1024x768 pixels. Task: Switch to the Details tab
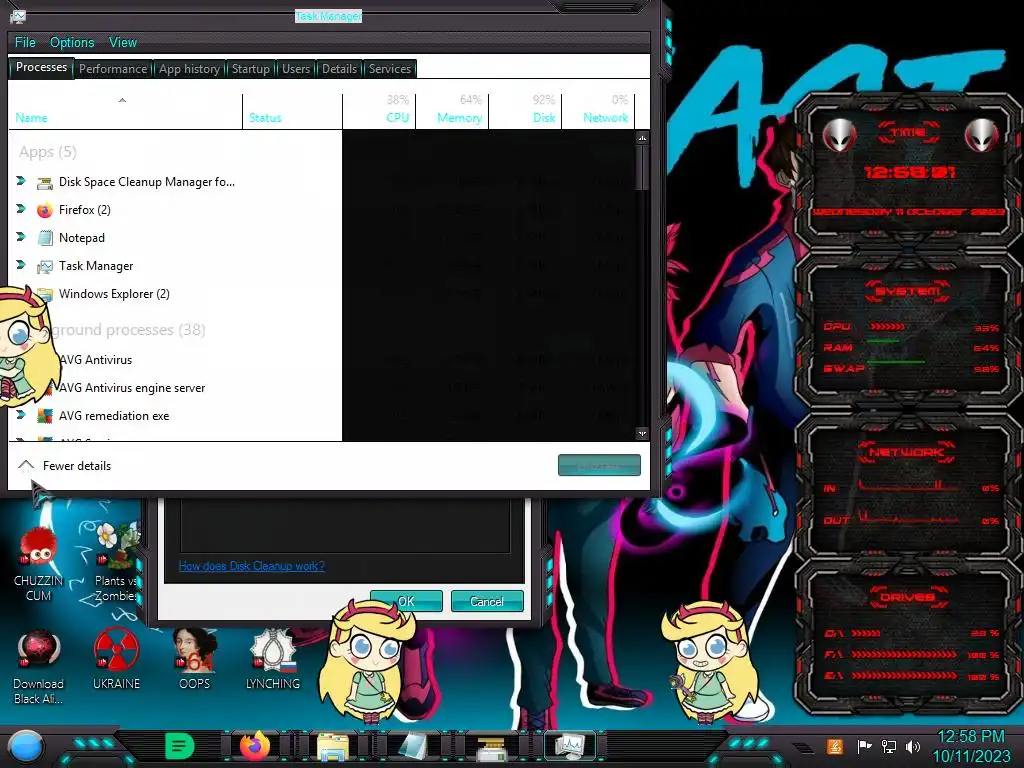(340, 69)
